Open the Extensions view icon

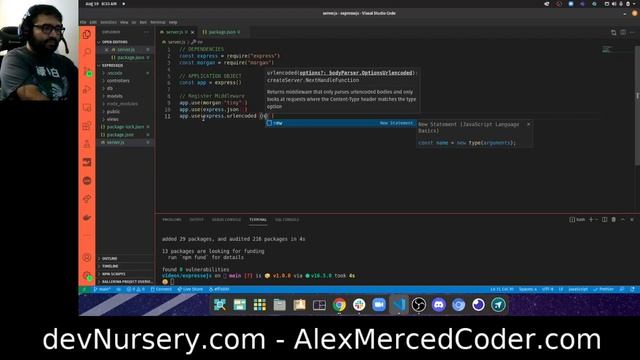click(x=87, y=126)
